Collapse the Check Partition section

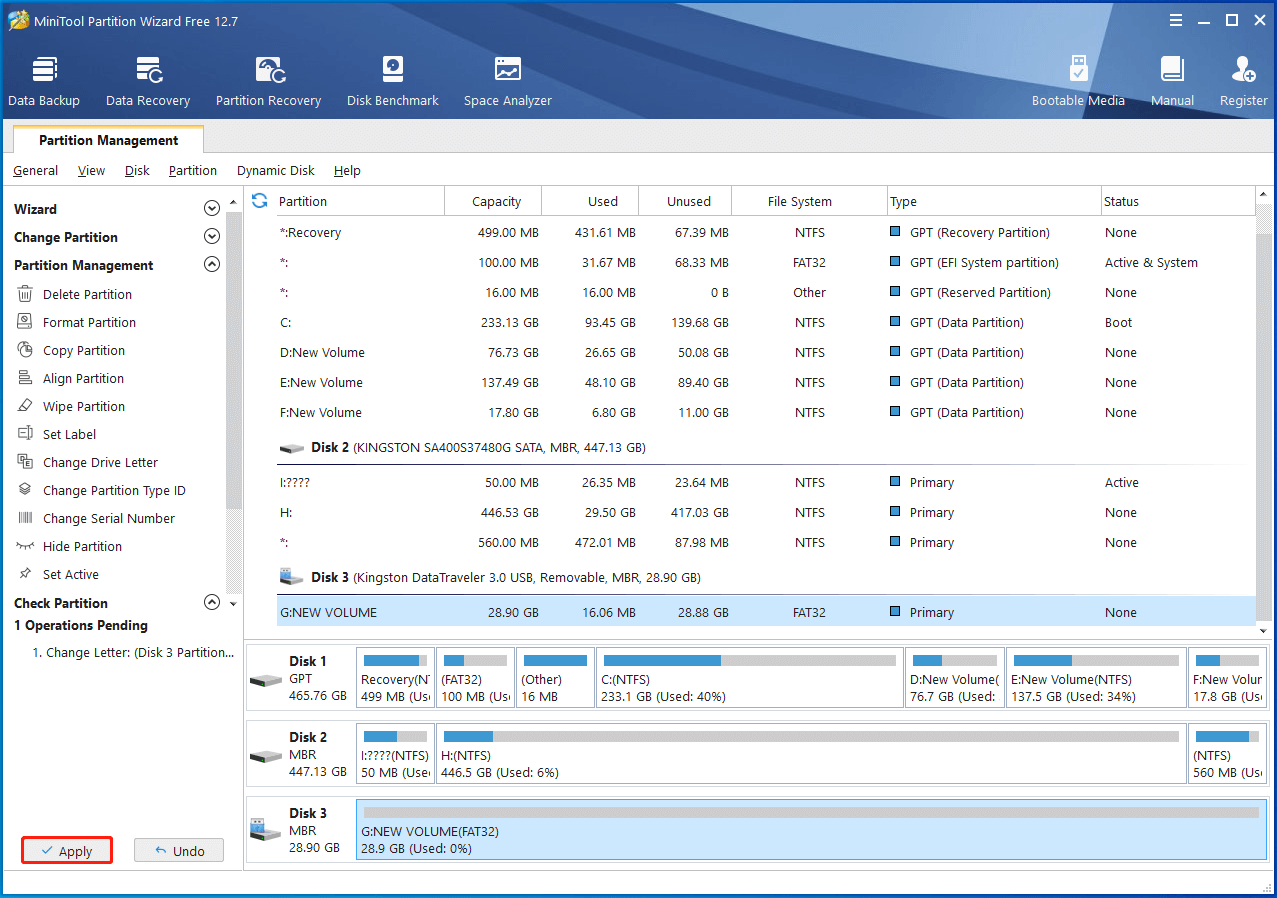(x=211, y=603)
